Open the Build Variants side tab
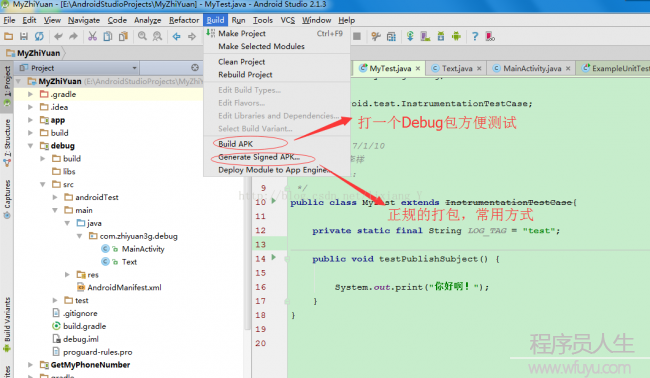The height and width of the screenshot is (378, 650). click(7, 324)
